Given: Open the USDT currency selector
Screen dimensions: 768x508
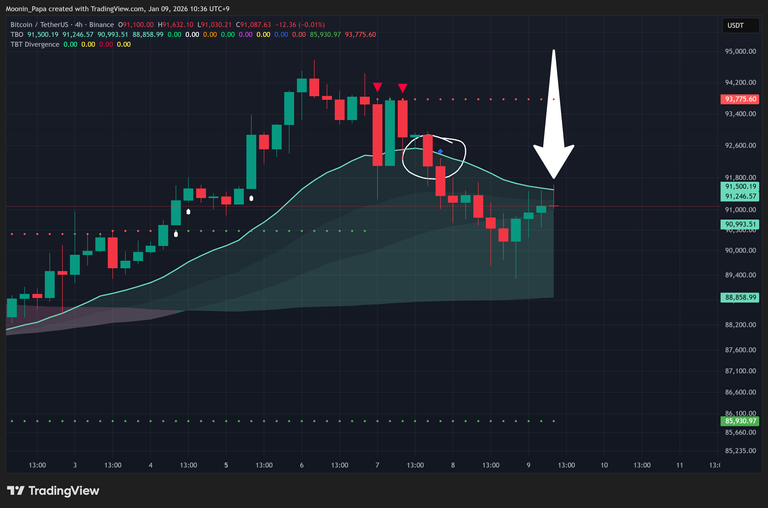Looking at the screenshot, I should point(735,25).
